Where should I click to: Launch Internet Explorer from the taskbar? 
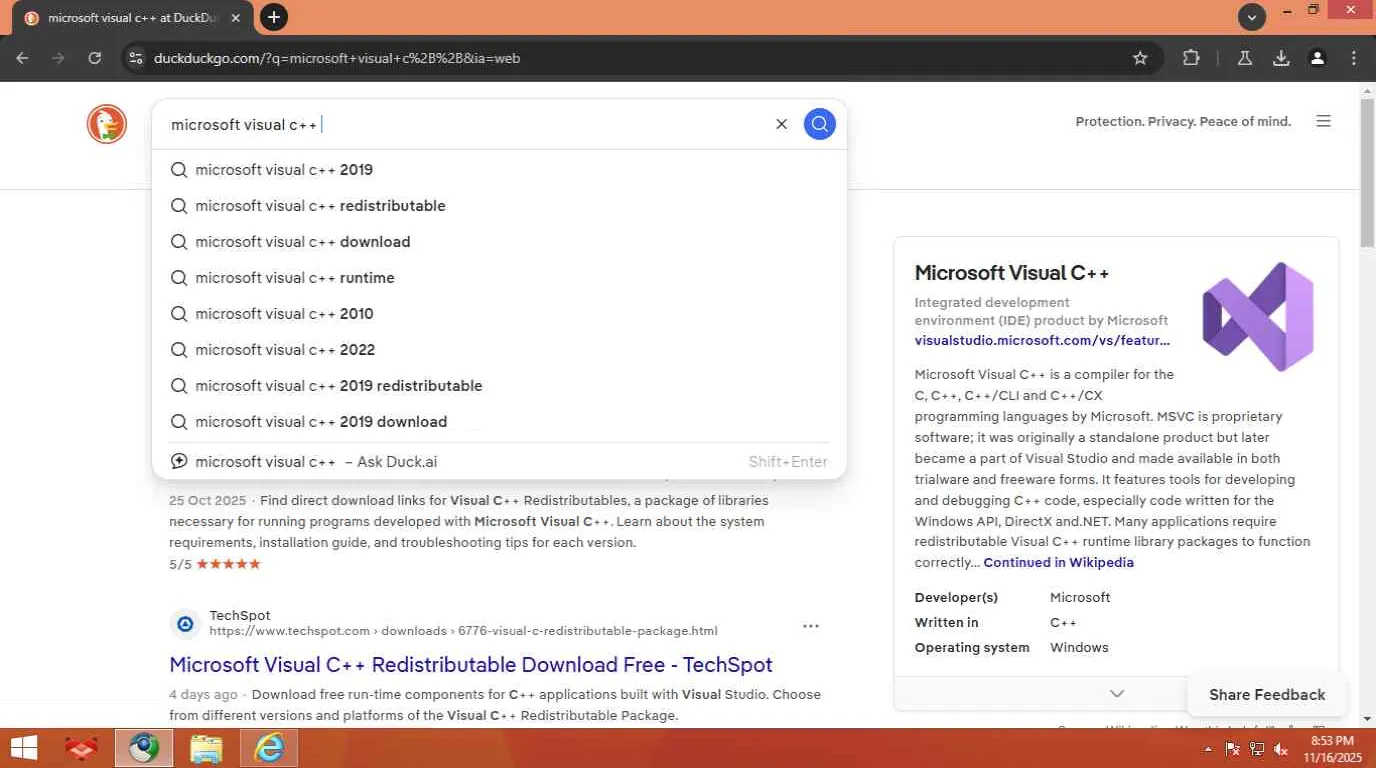[x=269, y=748]
